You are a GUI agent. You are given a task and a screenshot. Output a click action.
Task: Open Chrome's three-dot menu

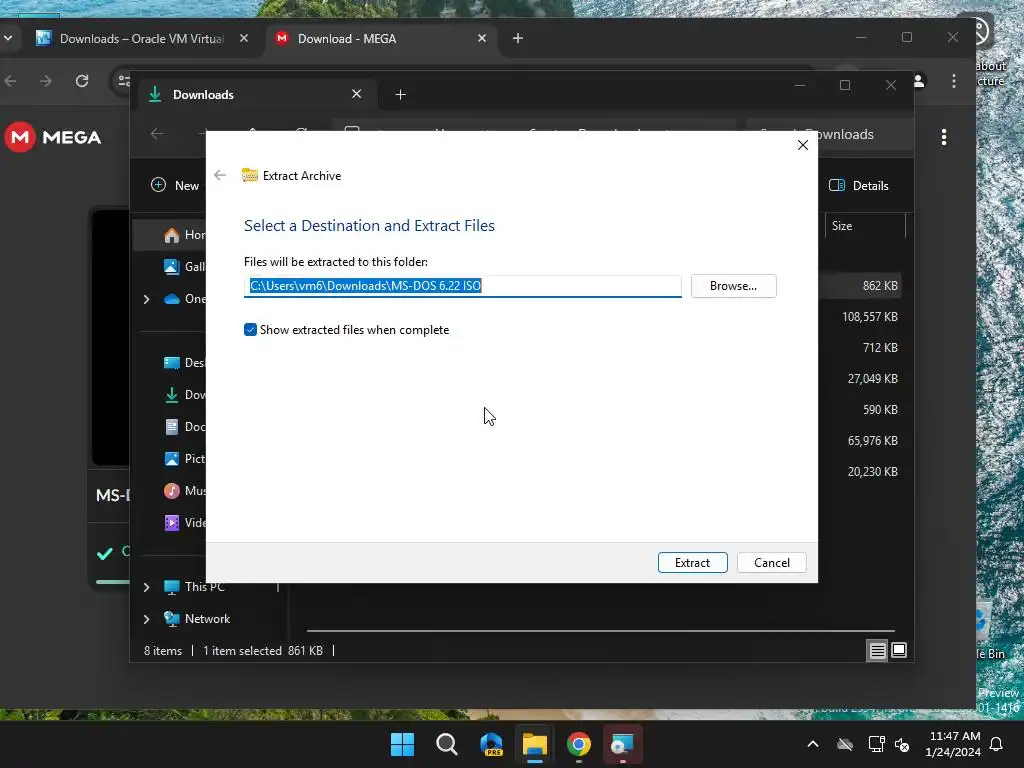point(953,81)
